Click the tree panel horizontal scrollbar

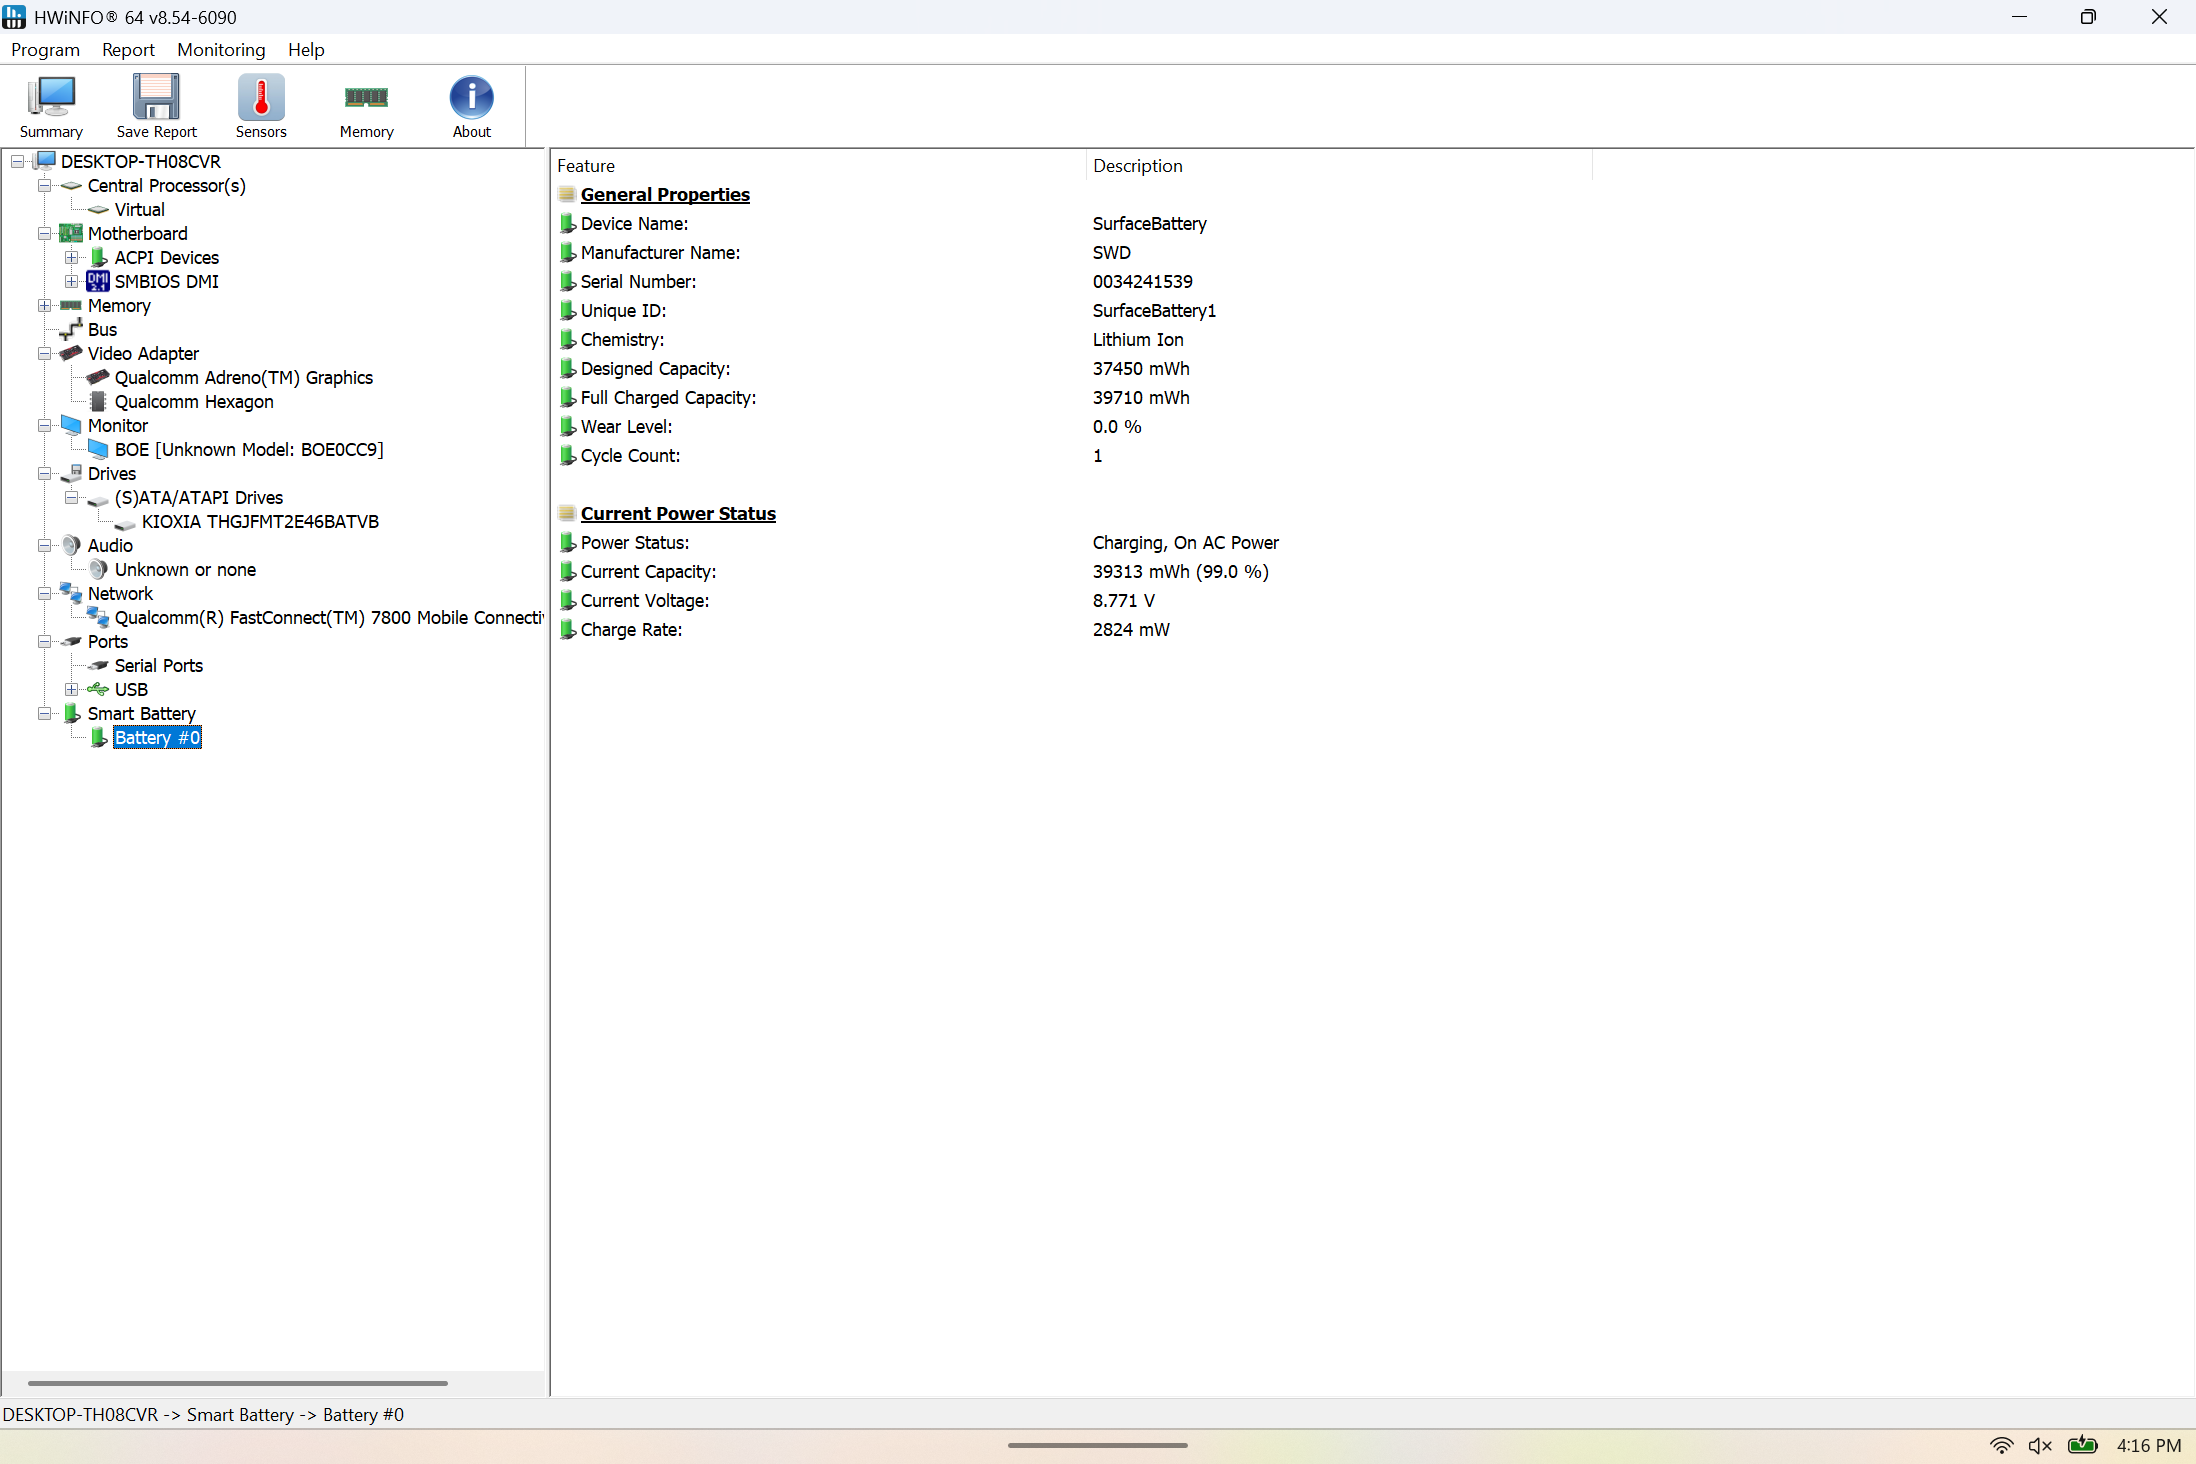pos(237,1383)
